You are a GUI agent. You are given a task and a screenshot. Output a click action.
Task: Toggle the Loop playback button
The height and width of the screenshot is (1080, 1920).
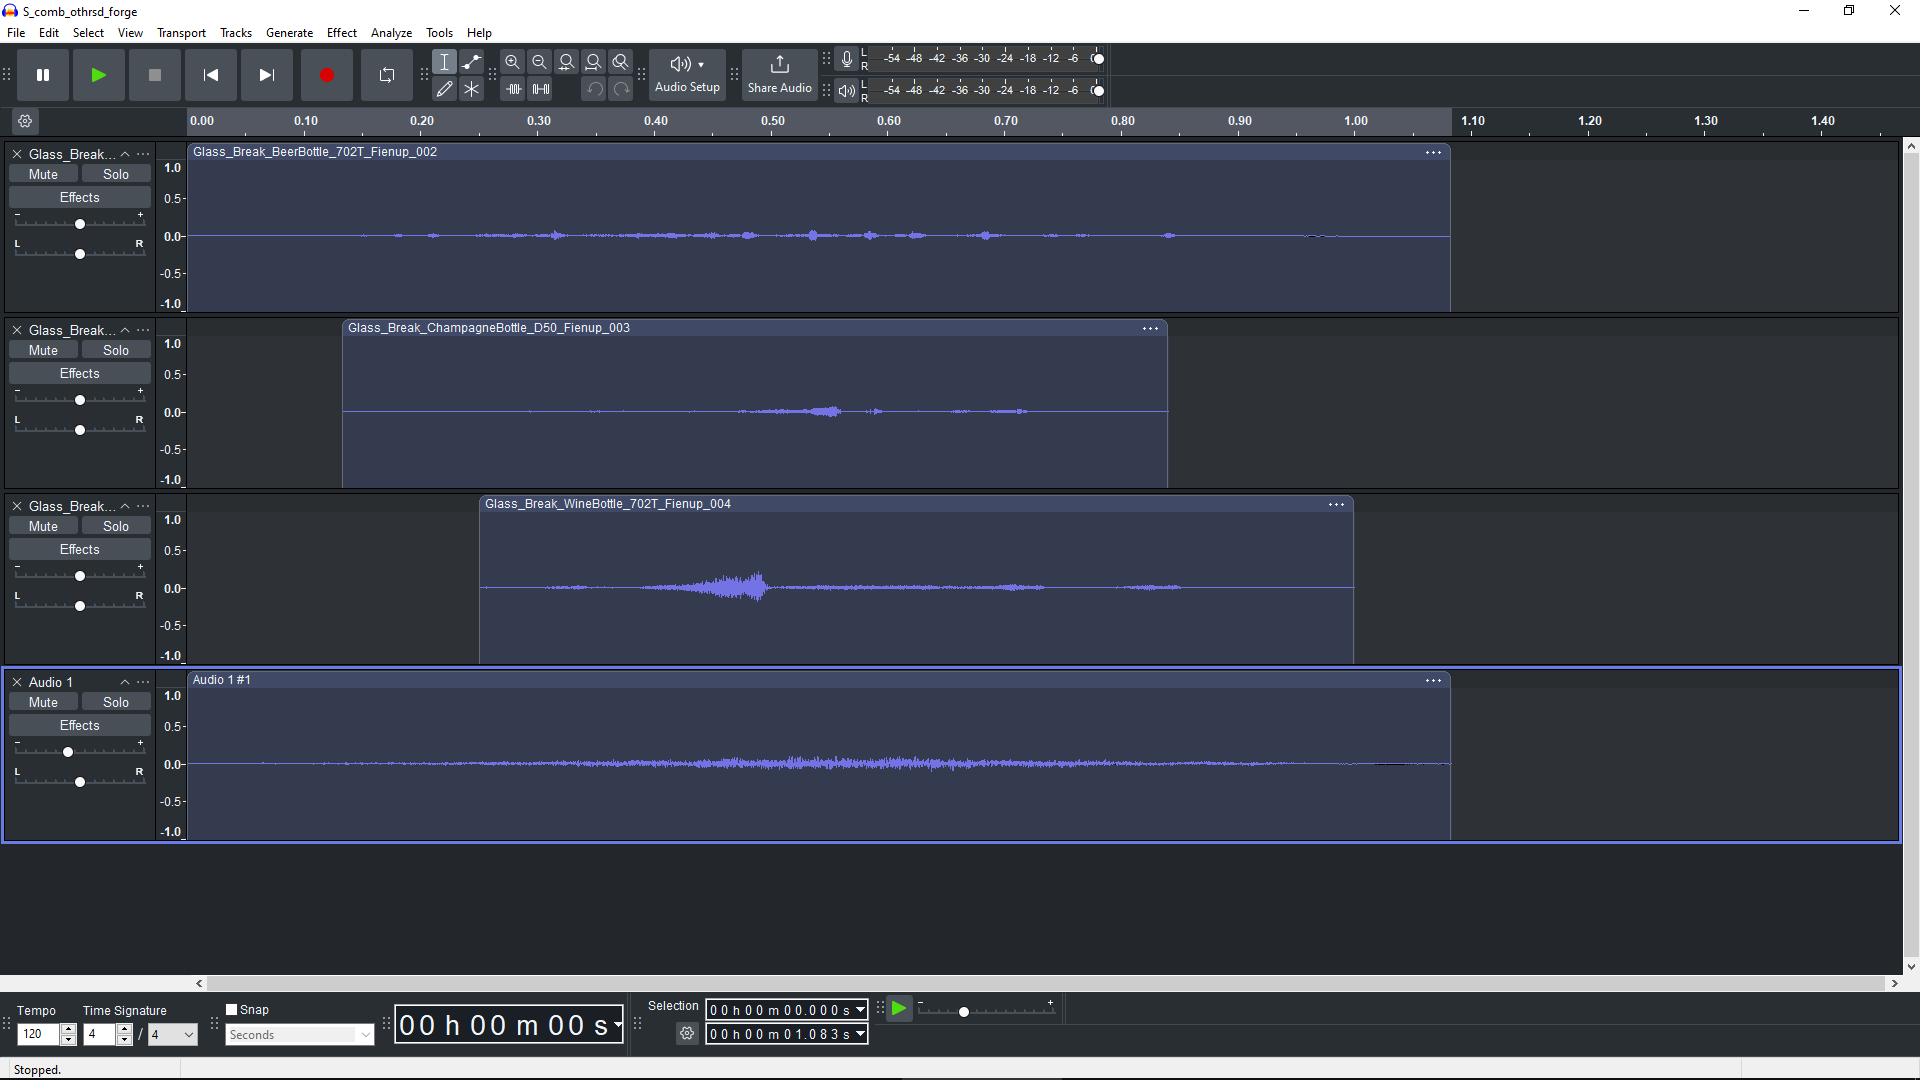click(386, 75)
